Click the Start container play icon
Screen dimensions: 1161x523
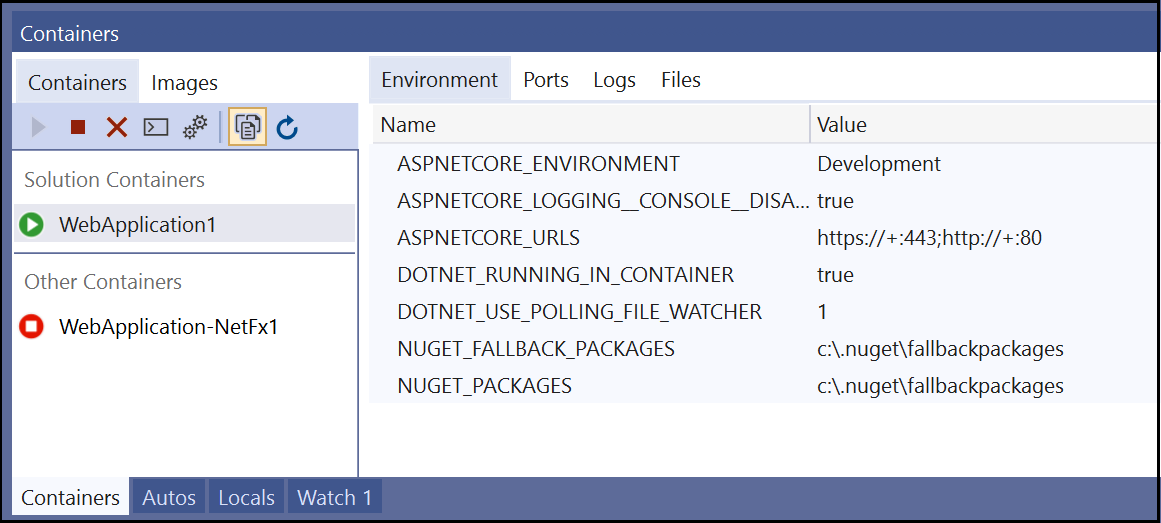pos(39,127)
